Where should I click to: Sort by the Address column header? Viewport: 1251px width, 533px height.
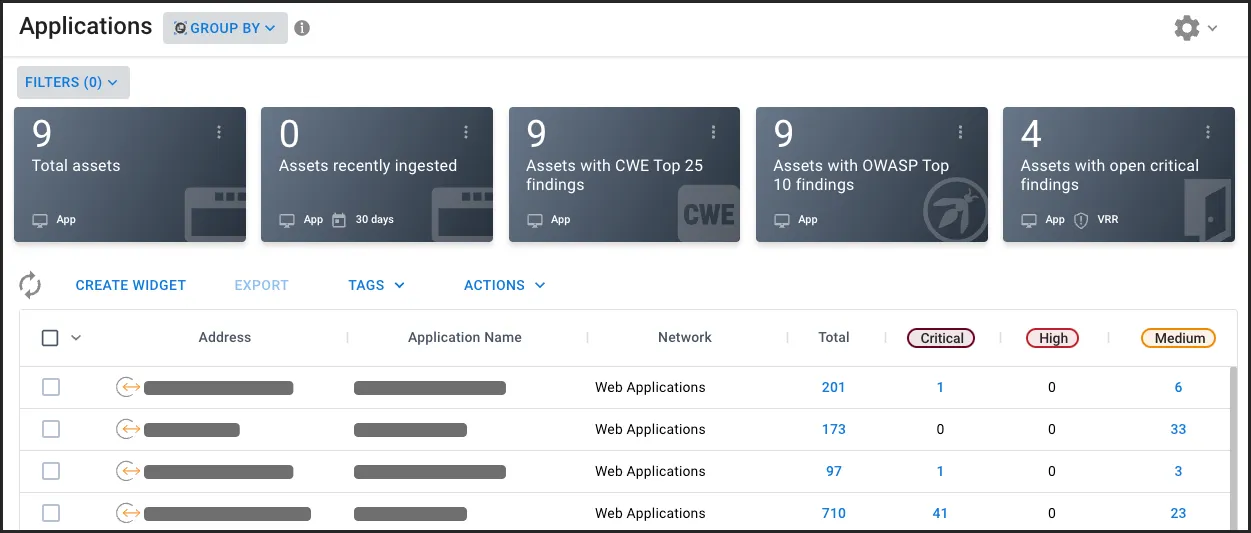pos(225,338)
